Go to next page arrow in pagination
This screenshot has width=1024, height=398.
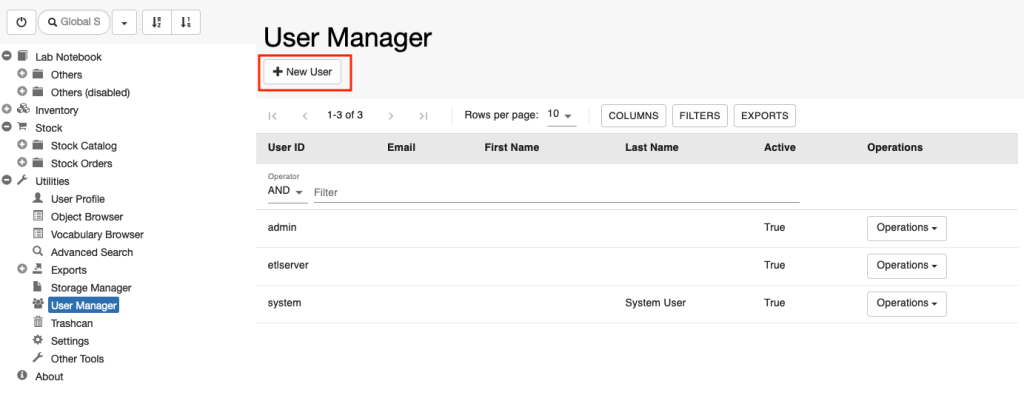pyautogui.click(x=391, y=116)
